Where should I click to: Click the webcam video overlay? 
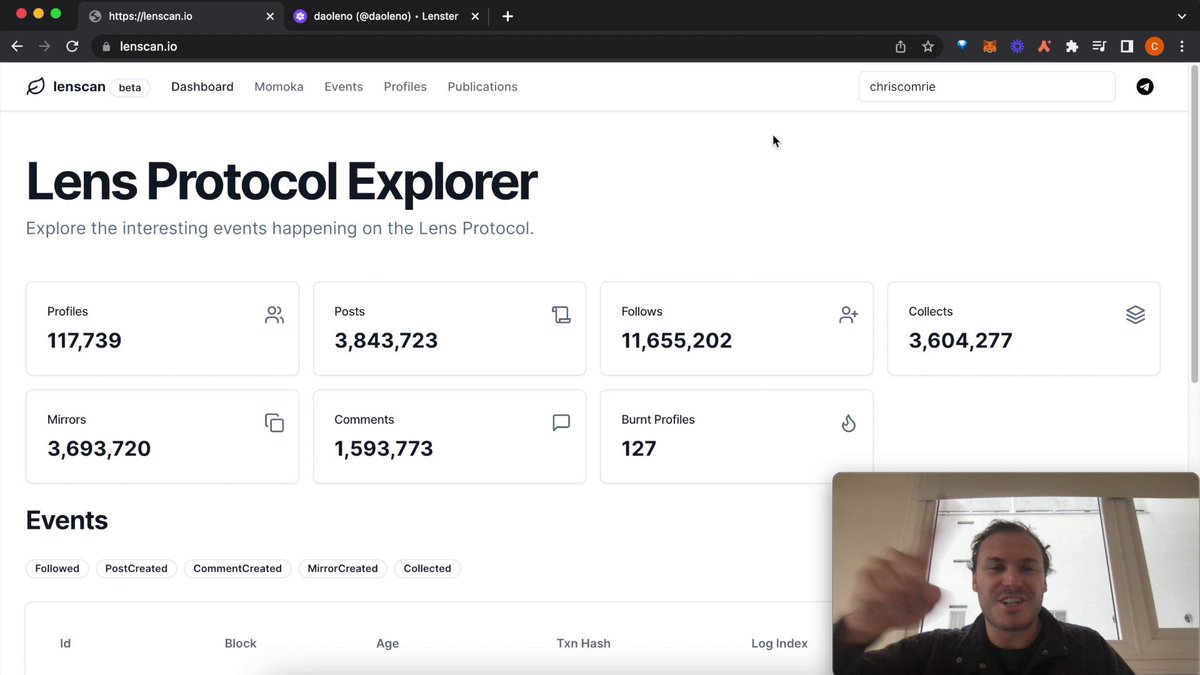[1016, 573]
